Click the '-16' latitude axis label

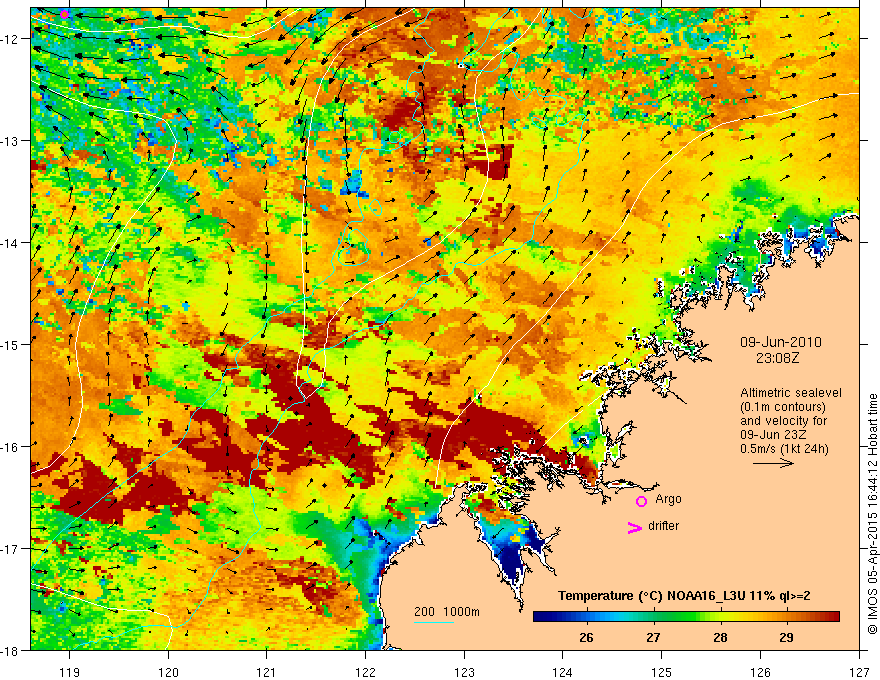[x=11, y=447]
